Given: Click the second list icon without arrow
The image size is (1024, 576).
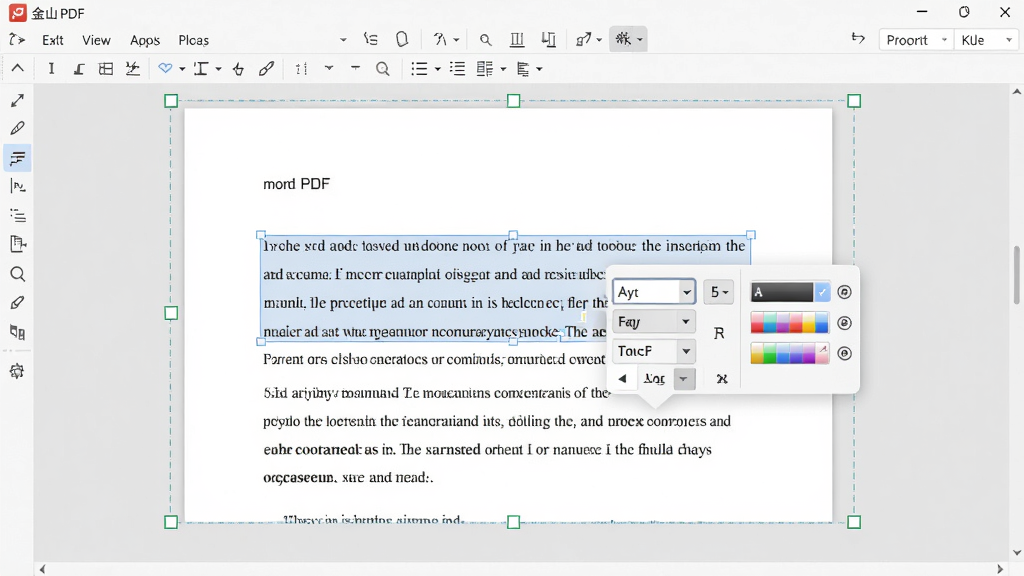Looking at the screenshot, I should tap(457, 69).
